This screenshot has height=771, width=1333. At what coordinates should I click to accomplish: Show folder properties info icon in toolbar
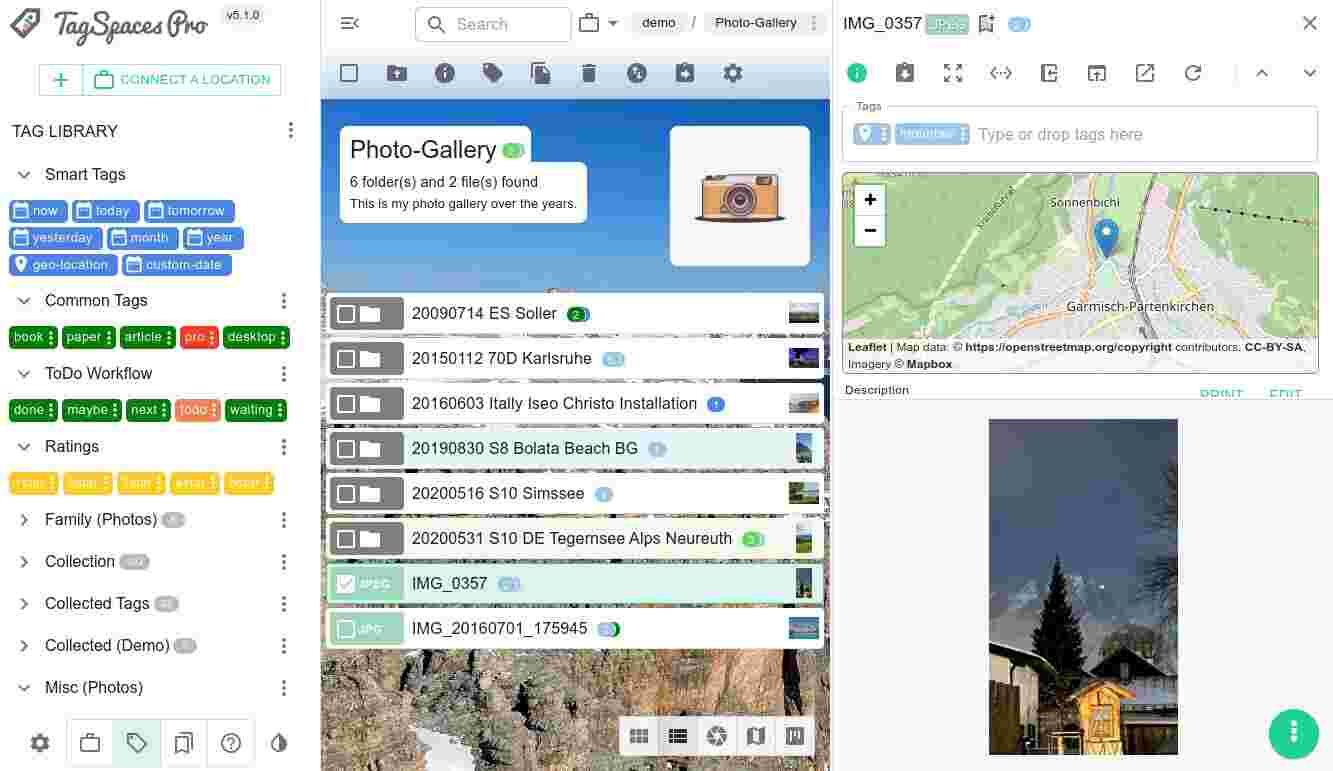tap(445, 73)
